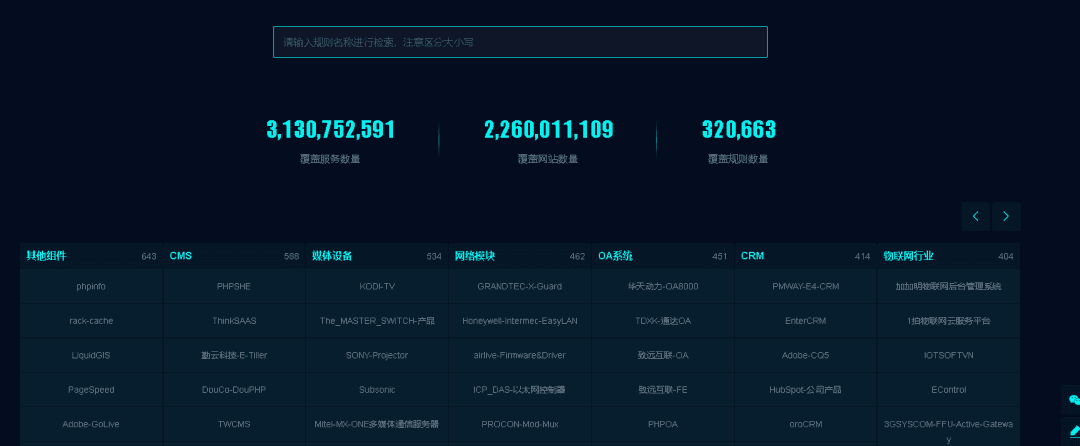1080x446 pixels.
Task: Choose the Honeywell-Intermec-EasyLAN rule
Action: coord(520,321)
